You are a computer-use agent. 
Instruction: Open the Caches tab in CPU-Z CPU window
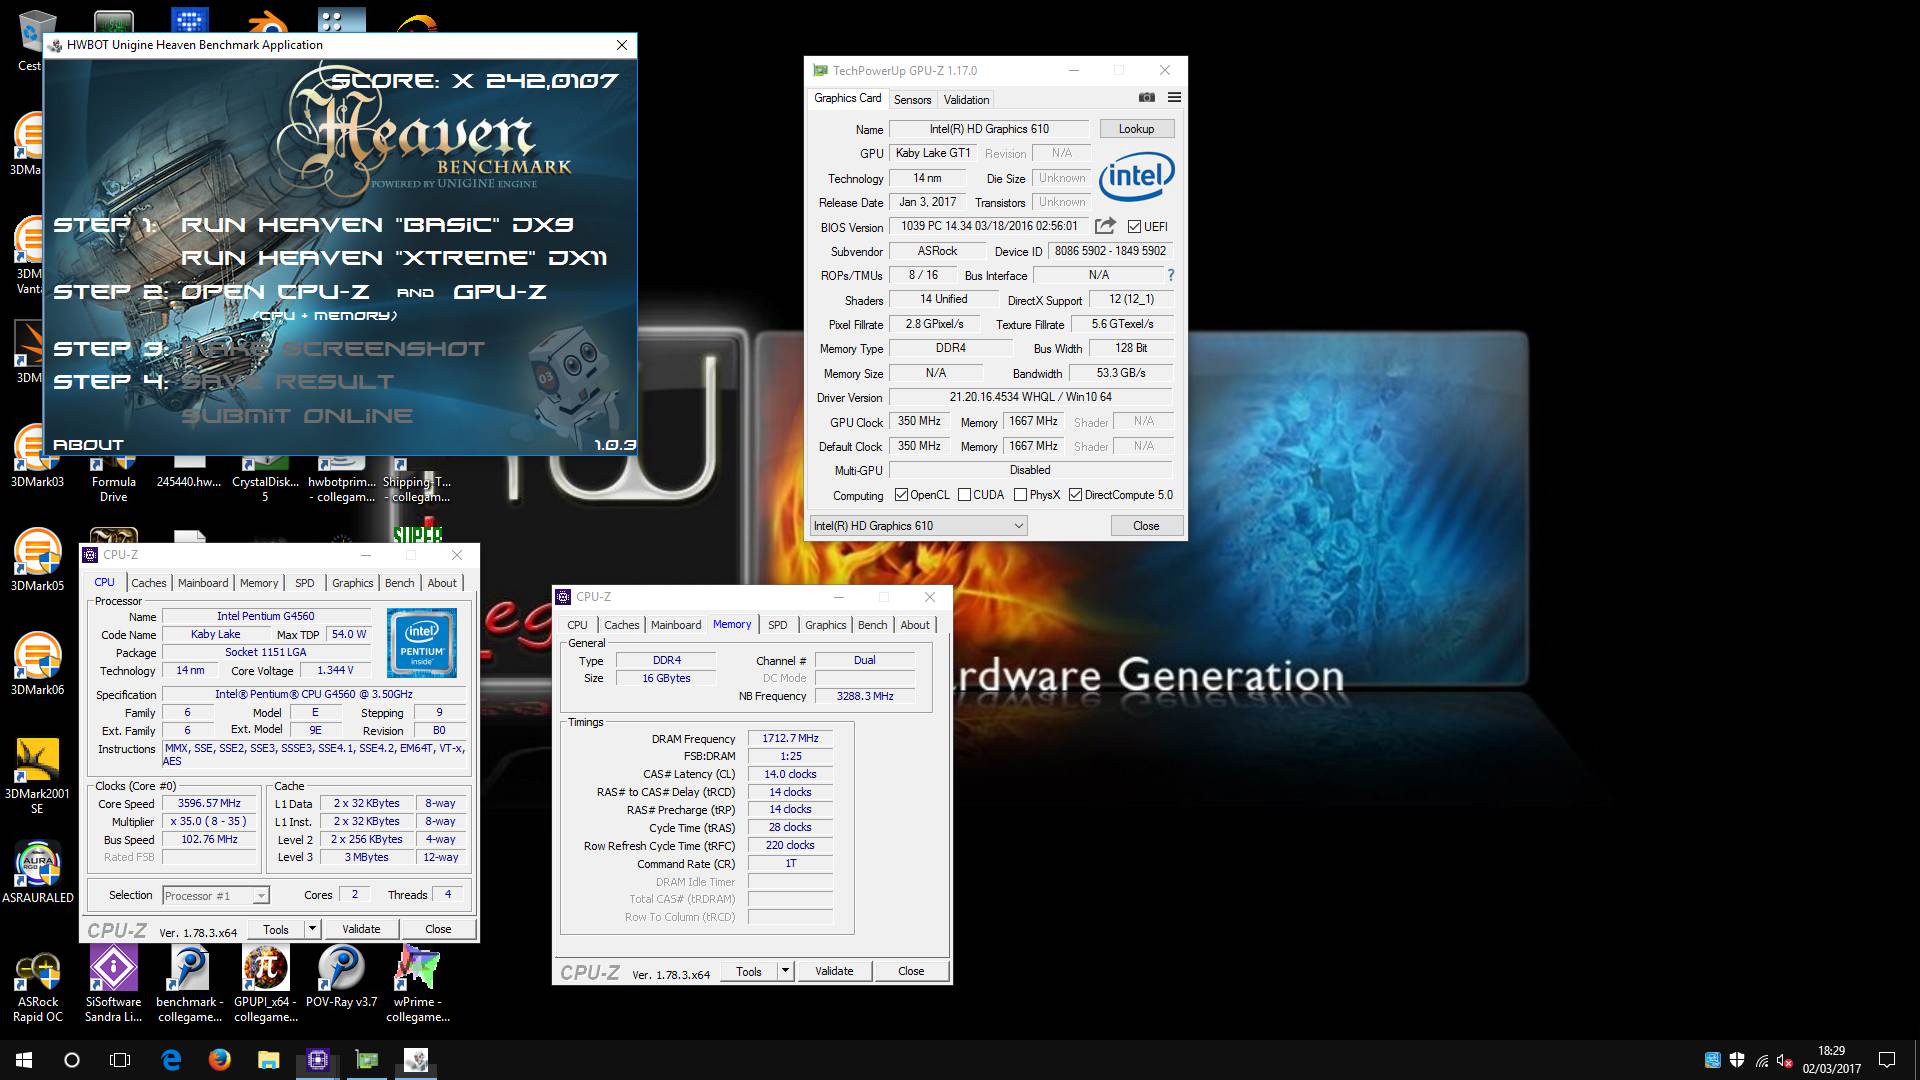[x=149, y=583]
